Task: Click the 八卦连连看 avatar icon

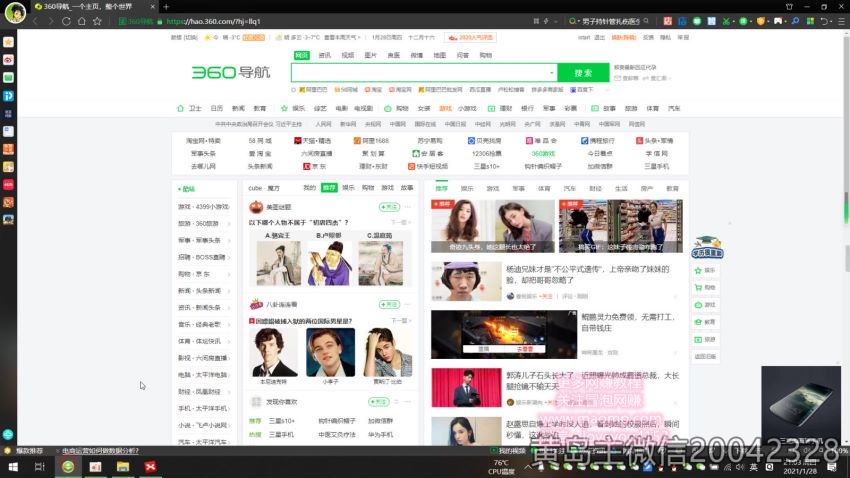Action: 256,305
